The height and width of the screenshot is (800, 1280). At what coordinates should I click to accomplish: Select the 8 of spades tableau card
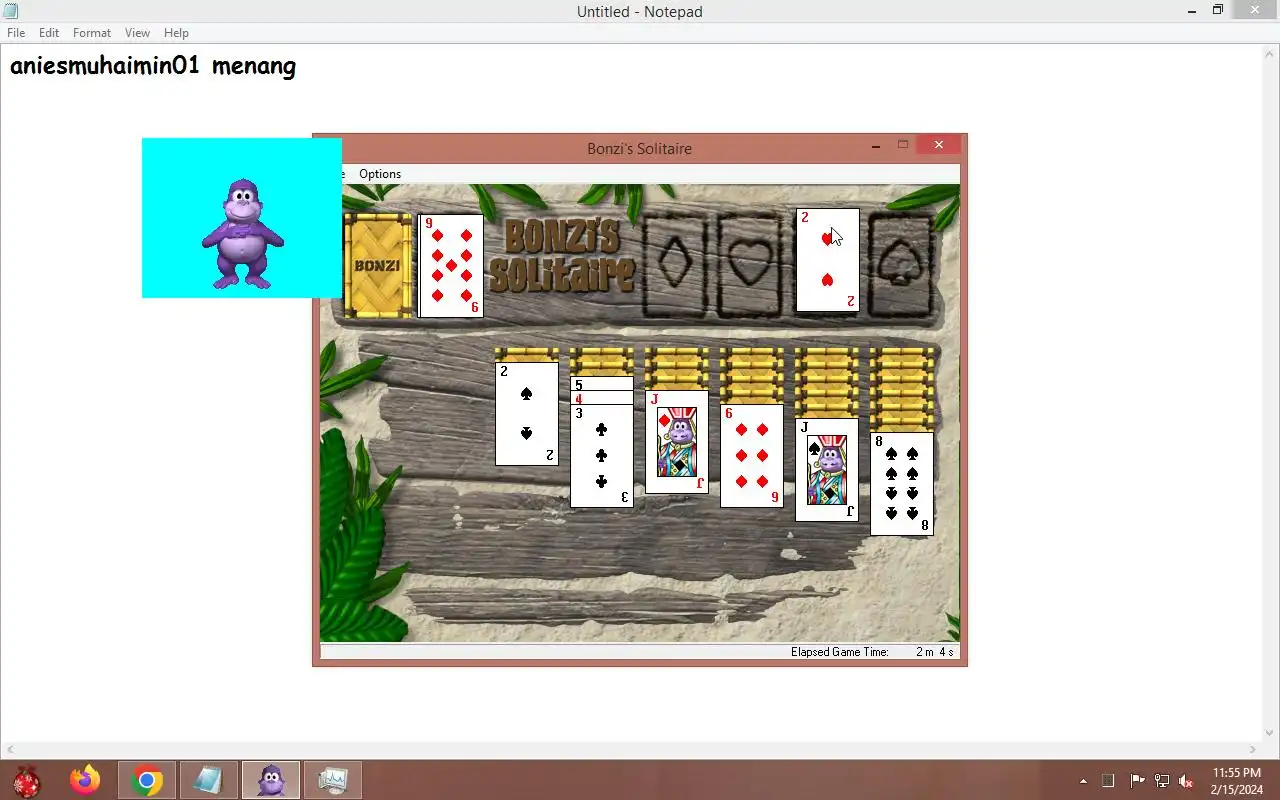click(x=902, y=484)
